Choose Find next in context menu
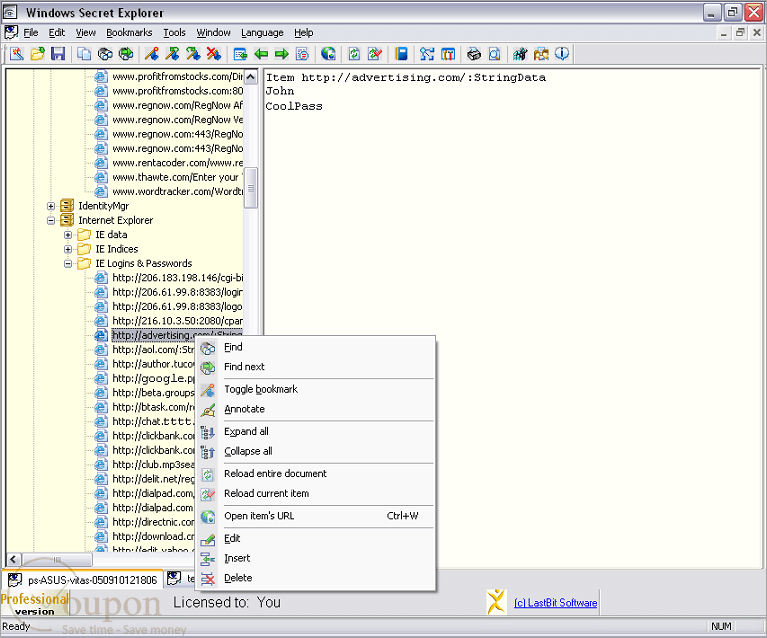 coord(315,367)
